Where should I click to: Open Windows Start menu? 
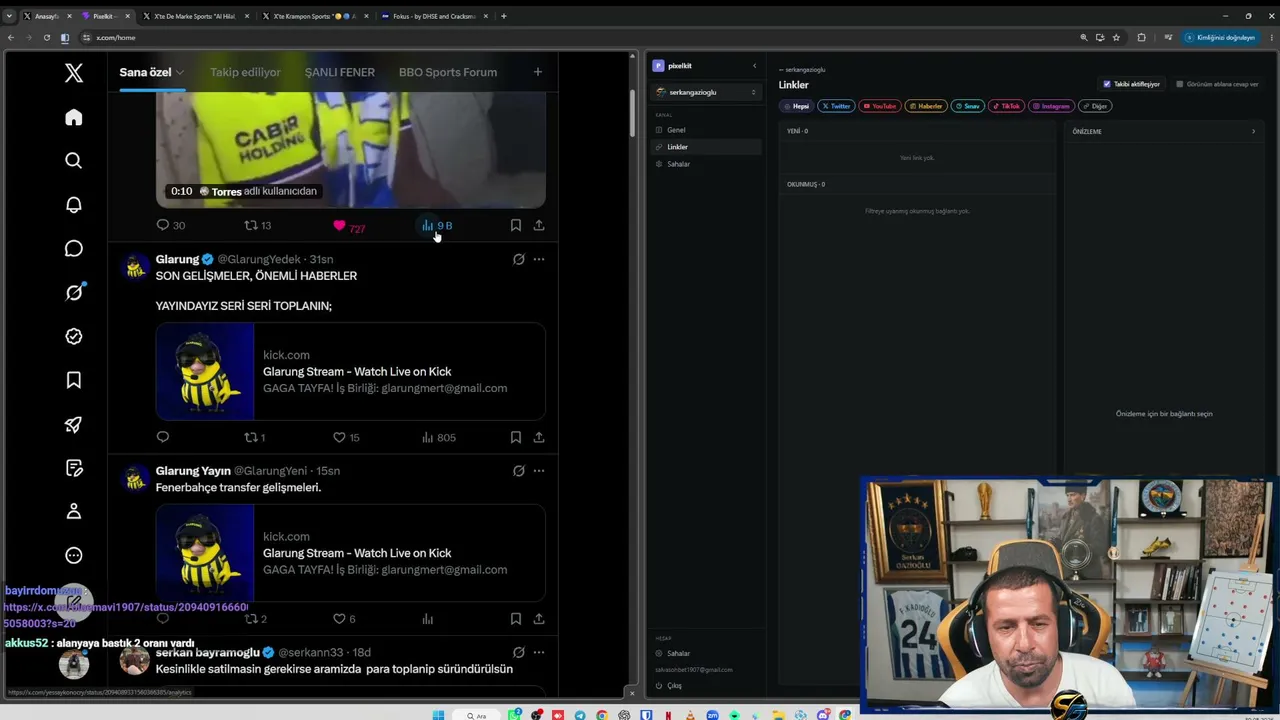click(x=438, y=715)
